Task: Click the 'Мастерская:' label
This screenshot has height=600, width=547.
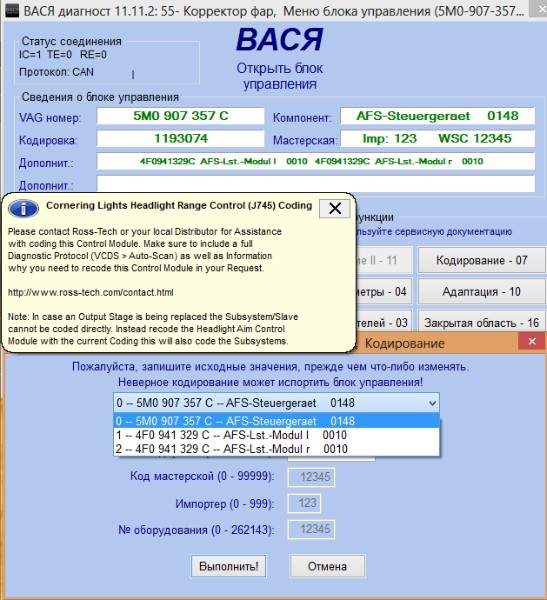Action: point(305,140)
